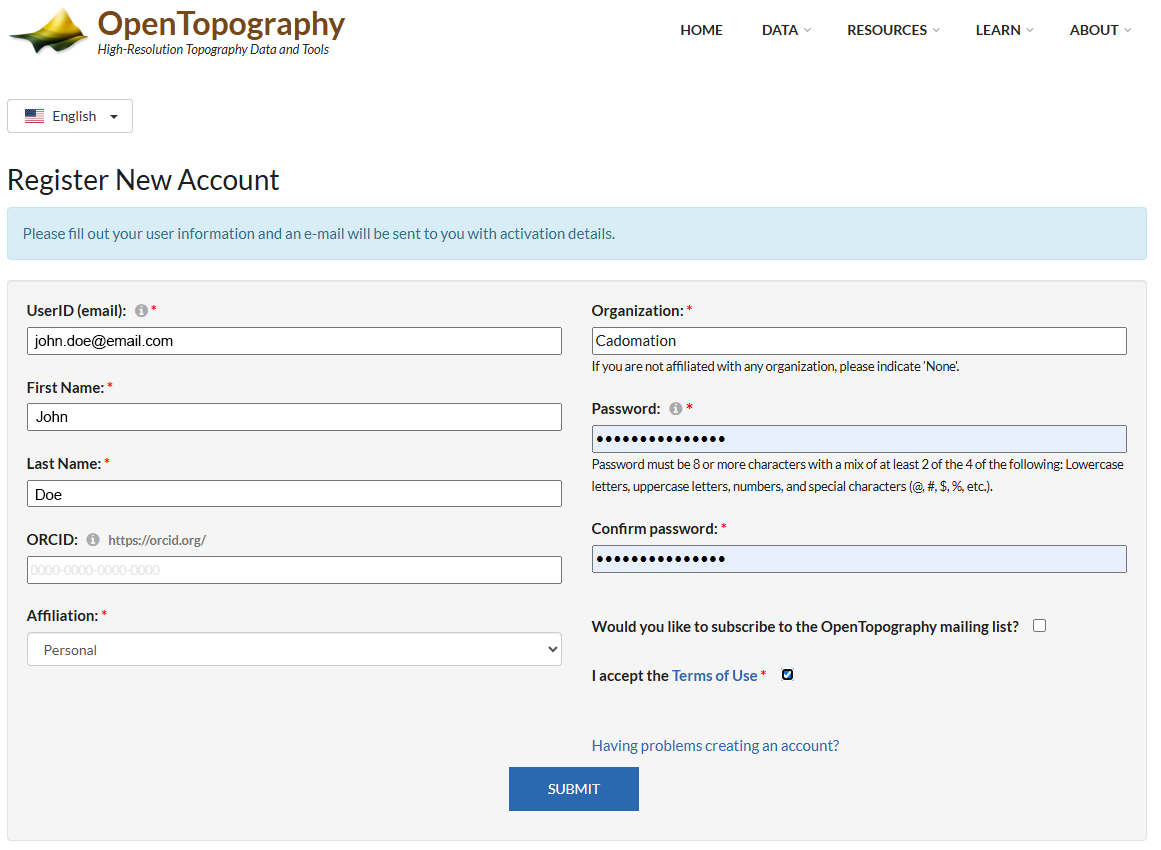The image size is (1161, 850).
Task: Uncheck the accept Terms of Use checkbox
Action: [x=788, y=675]
